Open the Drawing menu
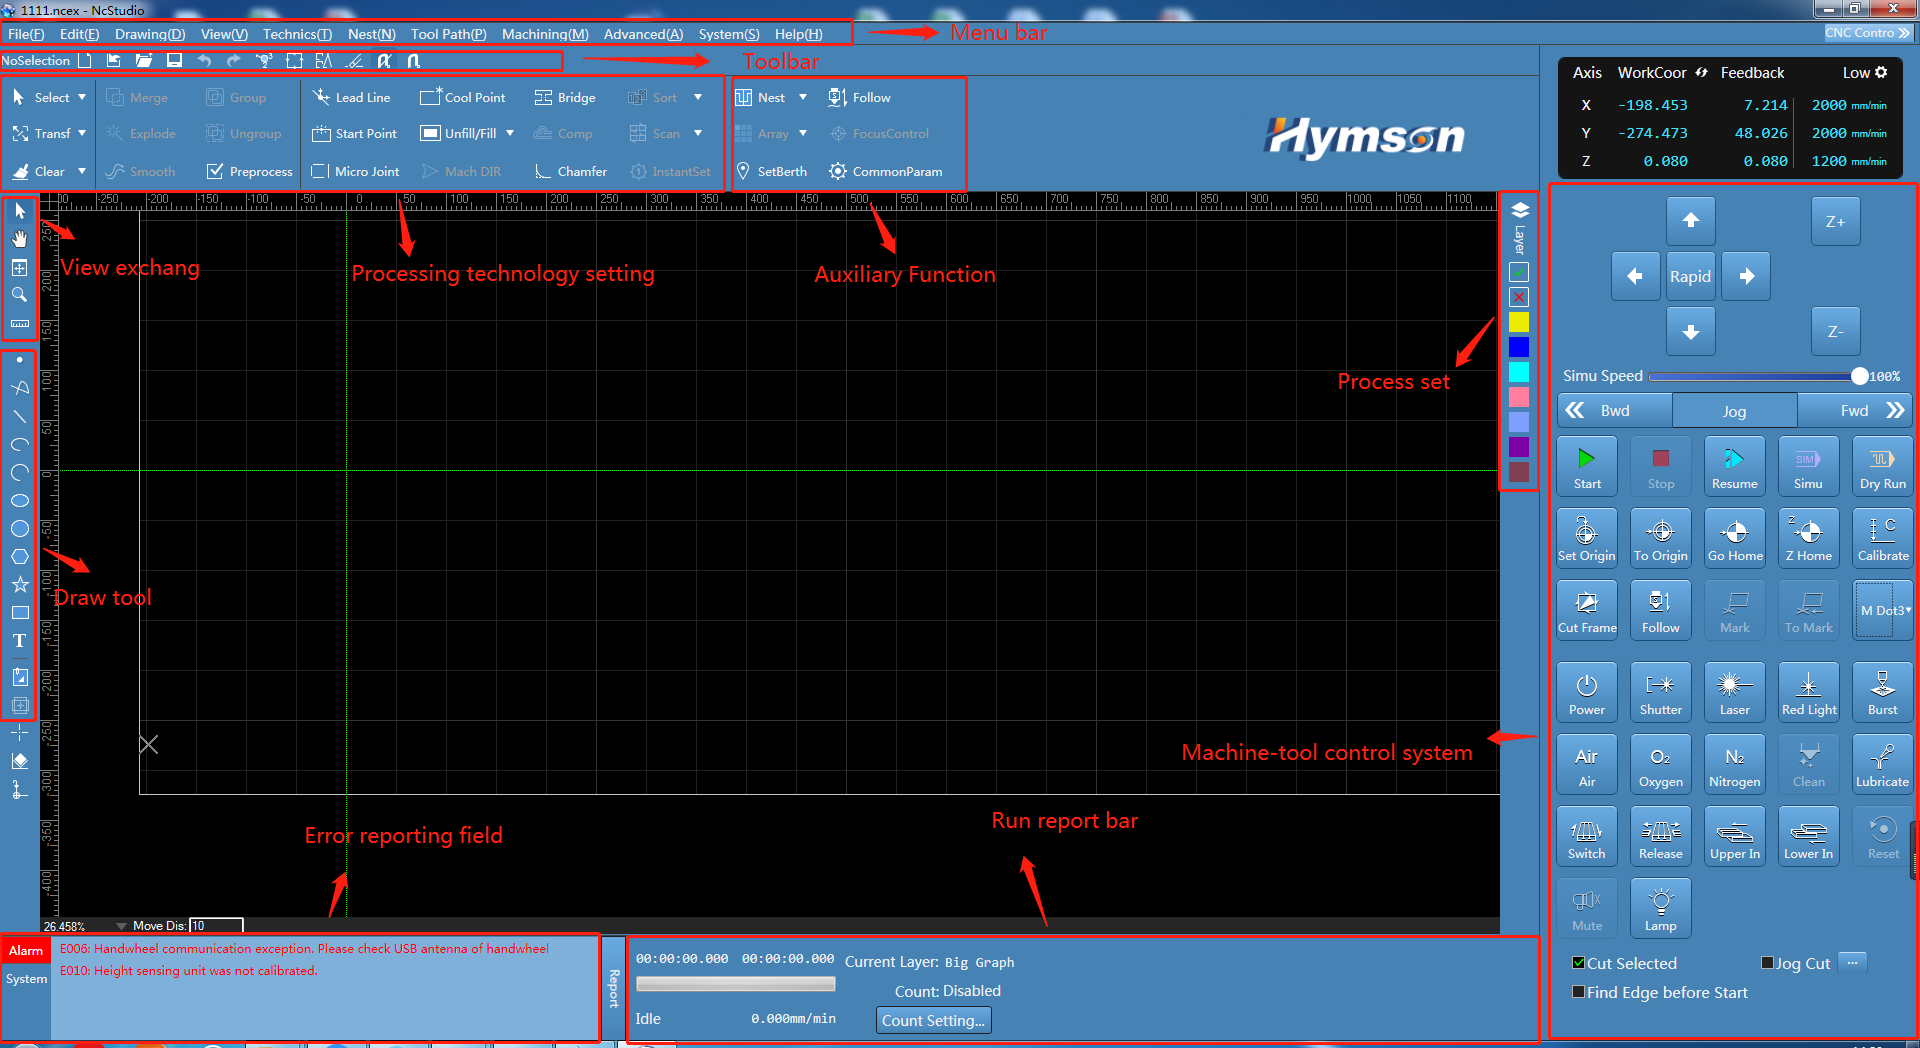The height and width of the screenshot is (1048, 1920). click(150, 34)
